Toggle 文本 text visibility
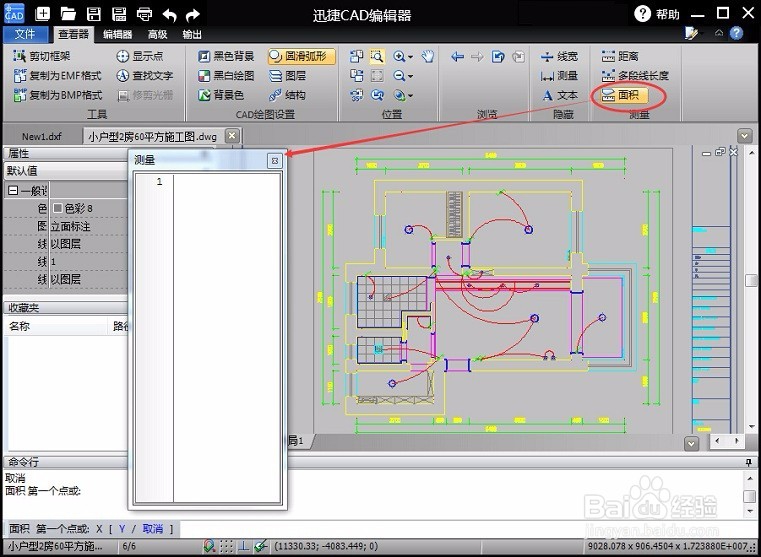The image size is (761, 557). (559, 95)
